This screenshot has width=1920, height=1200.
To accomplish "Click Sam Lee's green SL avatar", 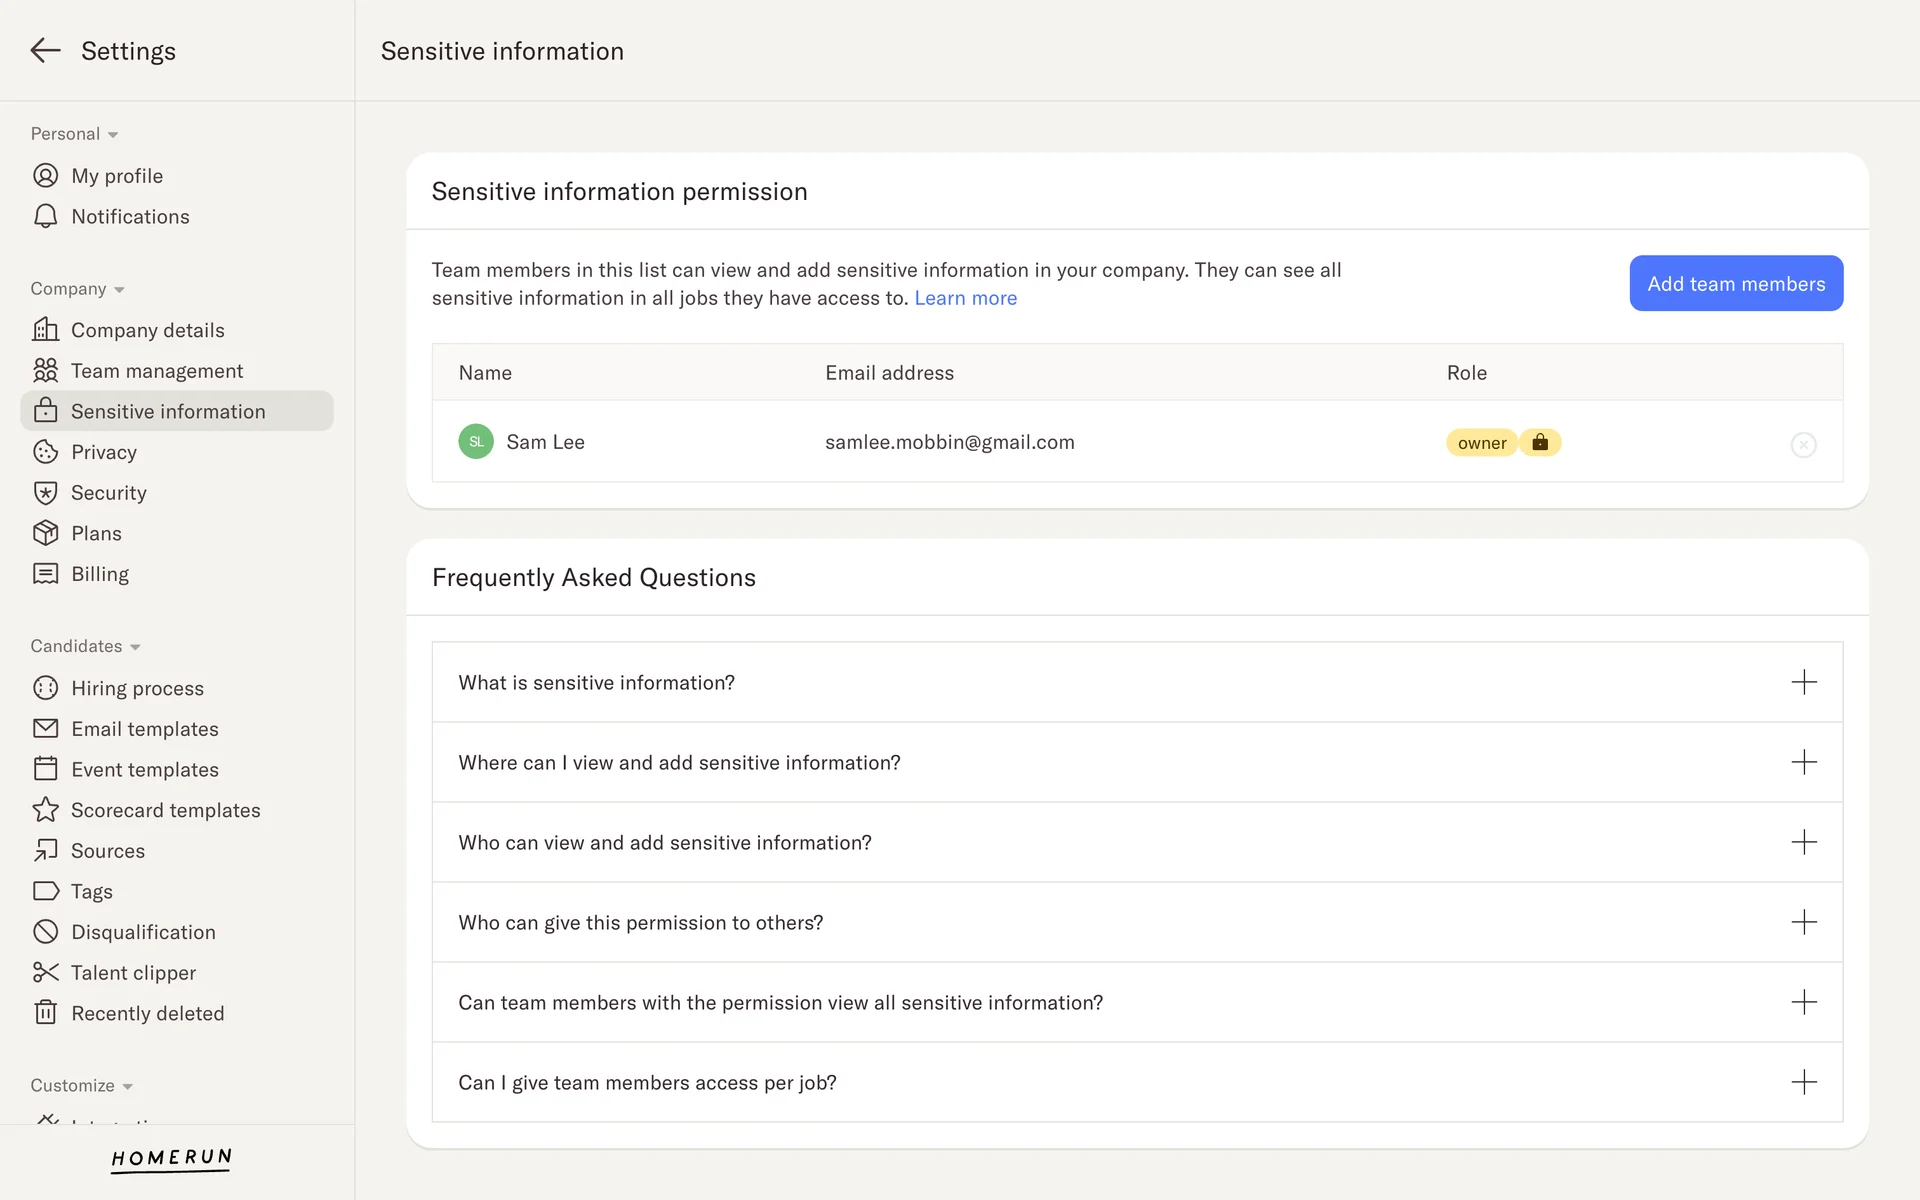I will pos(476,442).
